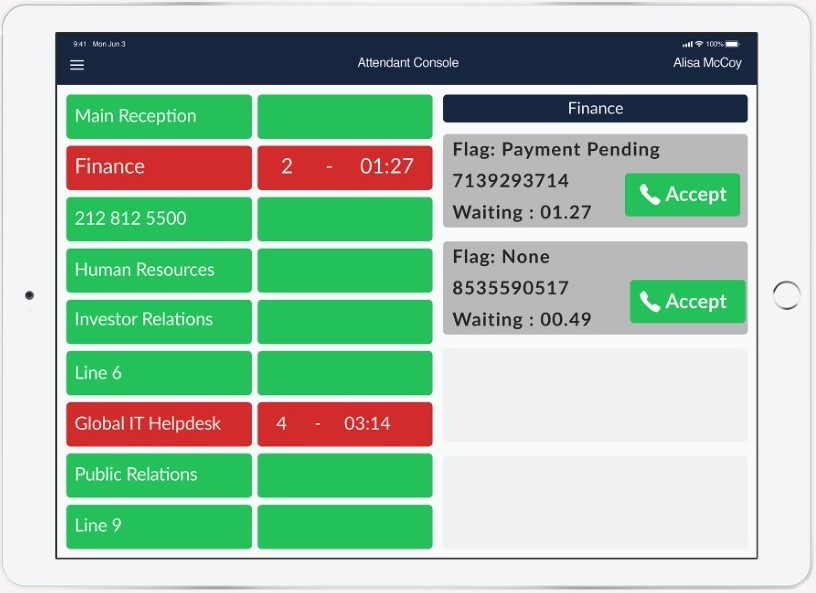816x593 pixels.
Task: Tap the battery indicator icon
Action: coord(732,44)
